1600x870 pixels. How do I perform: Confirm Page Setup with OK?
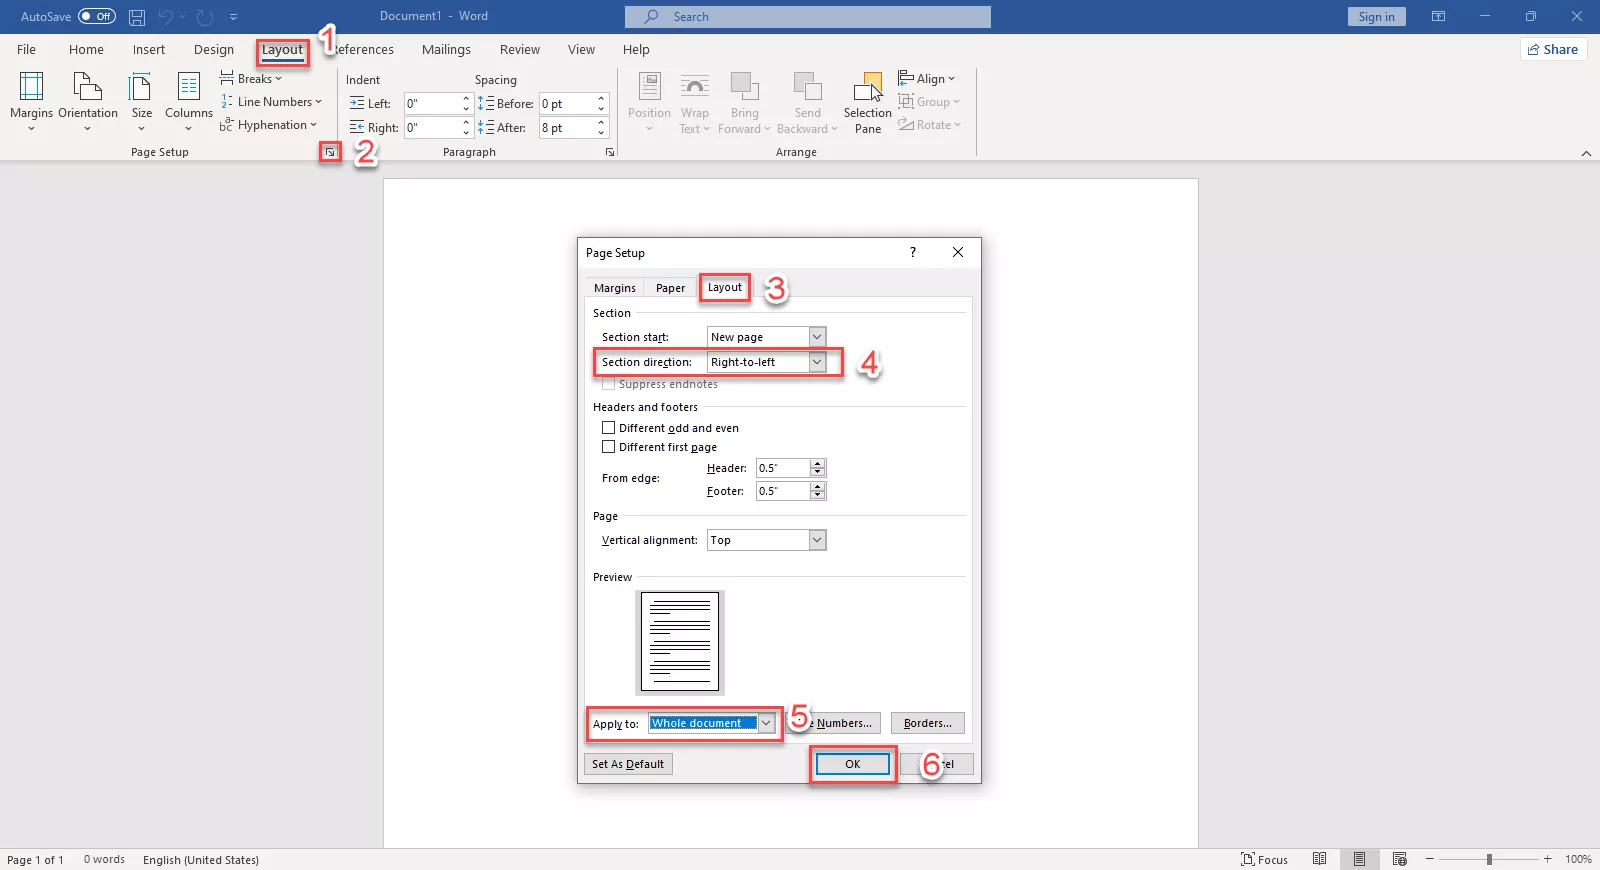coord(852,764)
